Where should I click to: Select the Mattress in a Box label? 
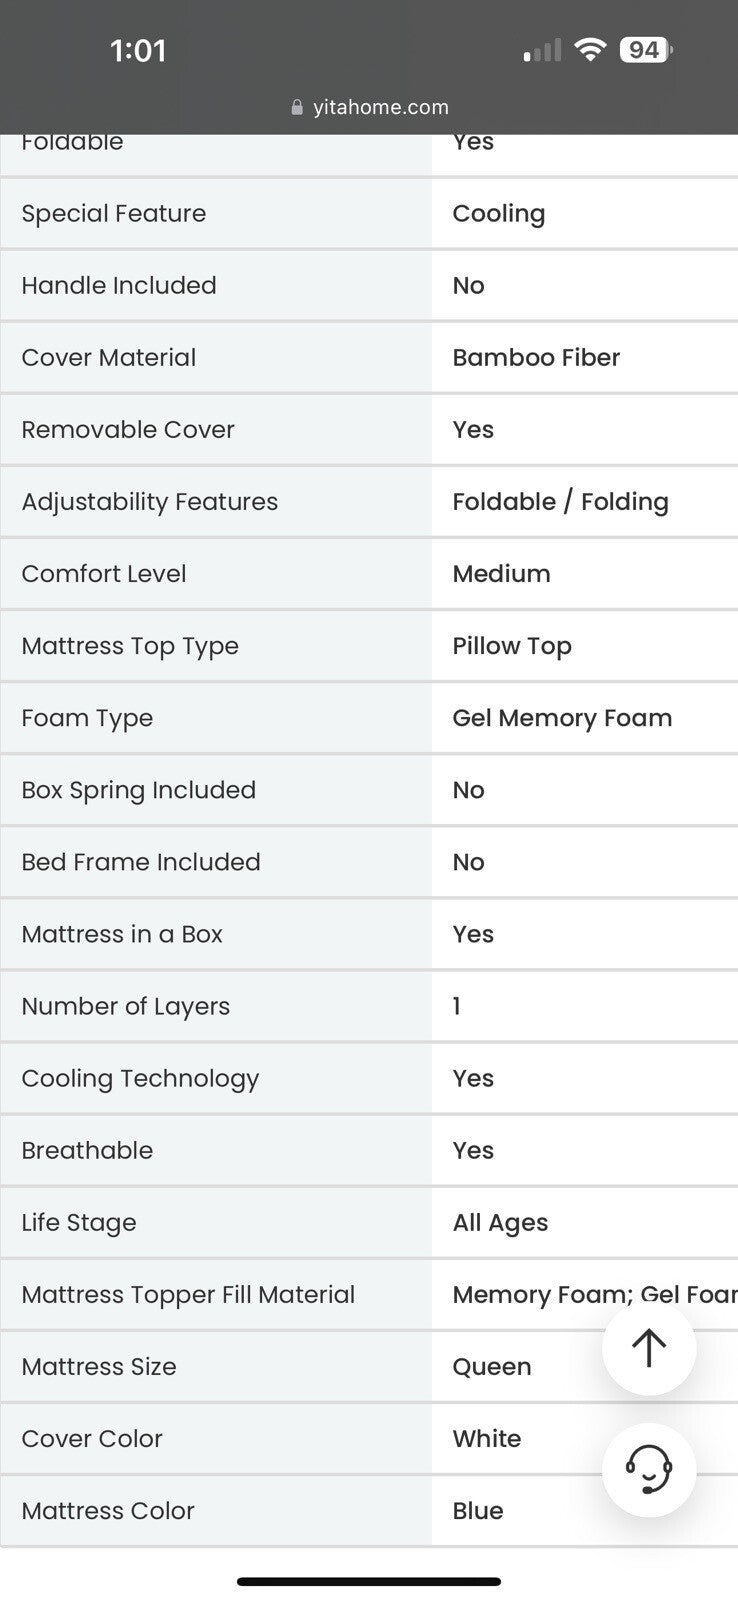(x=122, y=934)
